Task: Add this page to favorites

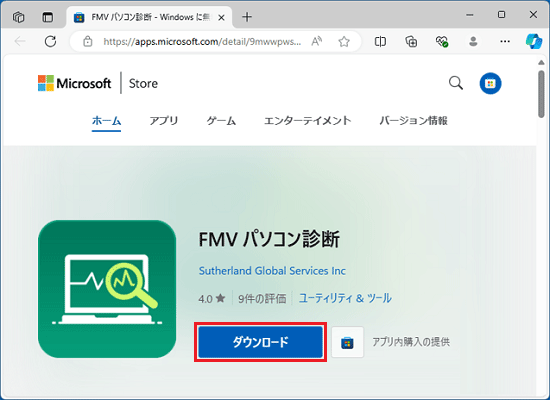Action: coord(344,41)
